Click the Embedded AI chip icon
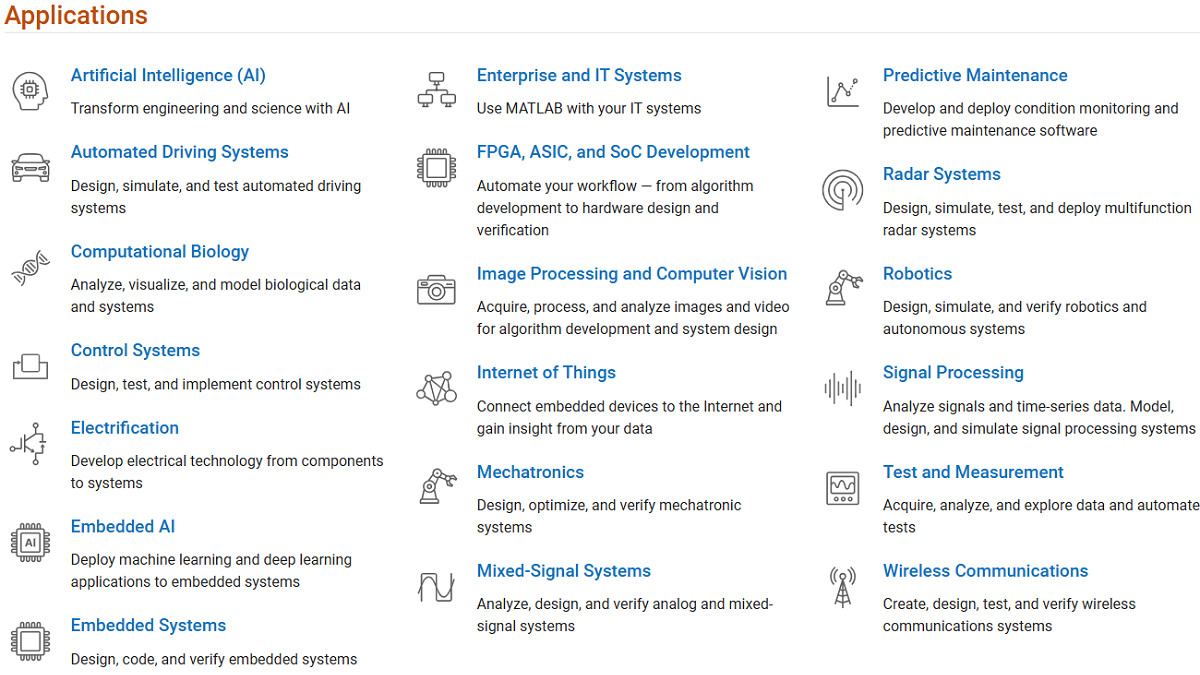The height and width of the screenshot is (675, 1200). [30, 543]
